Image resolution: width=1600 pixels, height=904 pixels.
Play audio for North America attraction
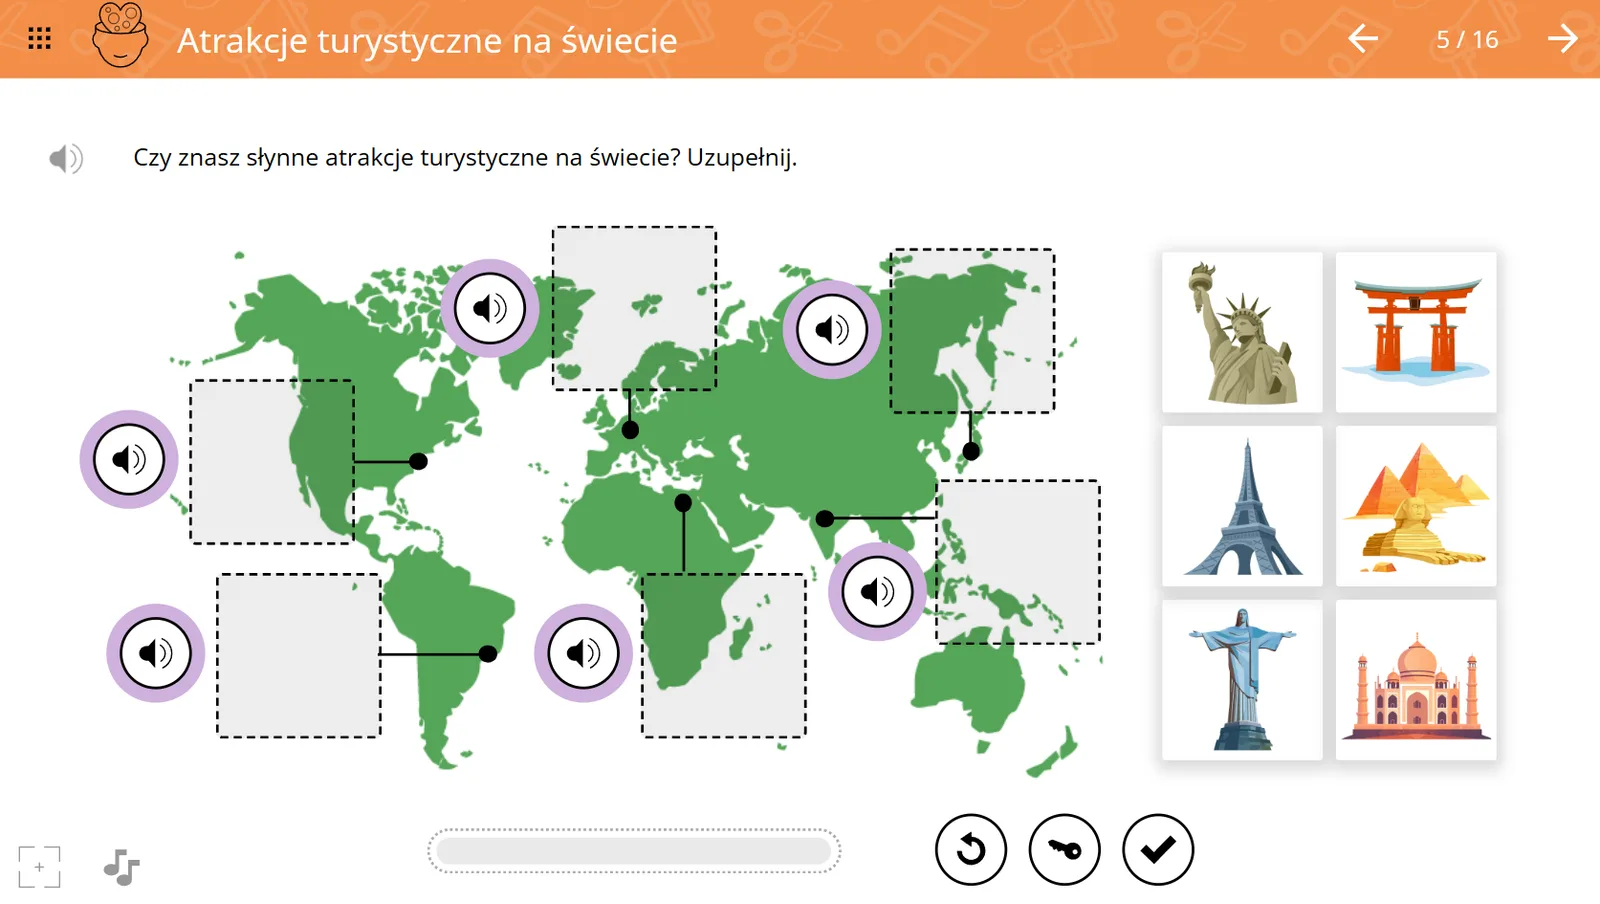[129, 459]
